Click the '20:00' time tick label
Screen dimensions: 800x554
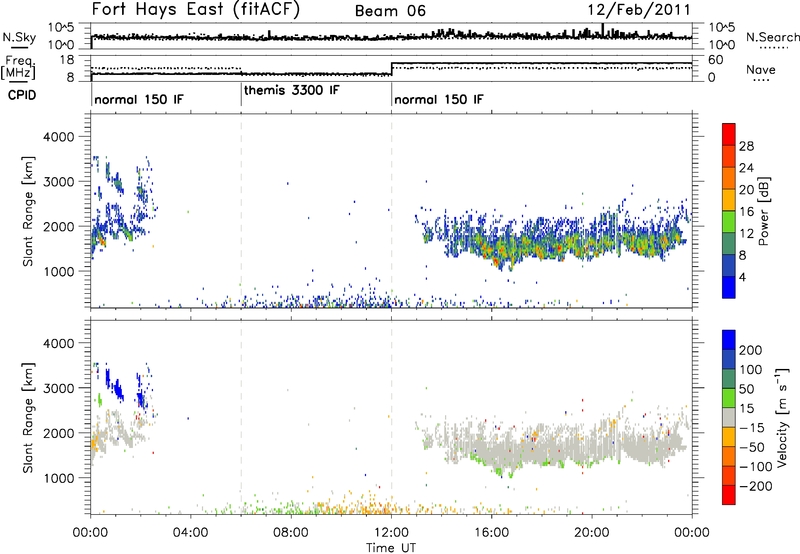coord(591,533)
